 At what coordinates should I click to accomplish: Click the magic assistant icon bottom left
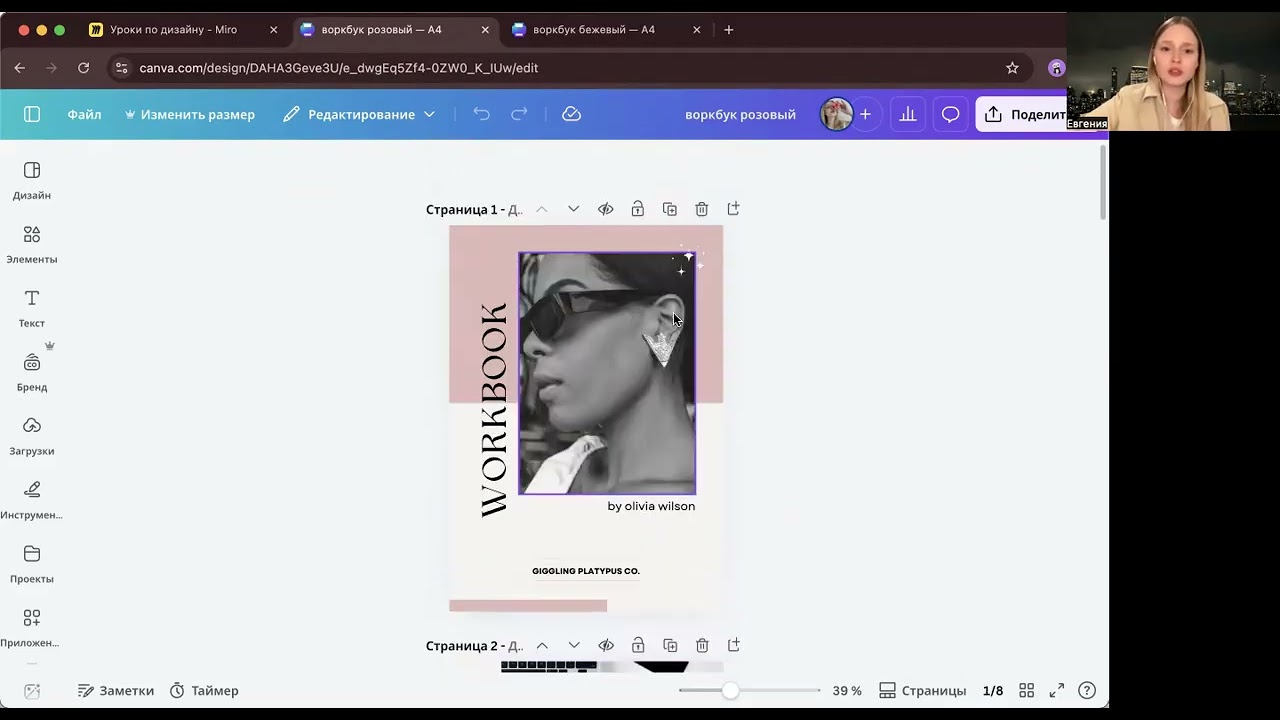[32, 691]
